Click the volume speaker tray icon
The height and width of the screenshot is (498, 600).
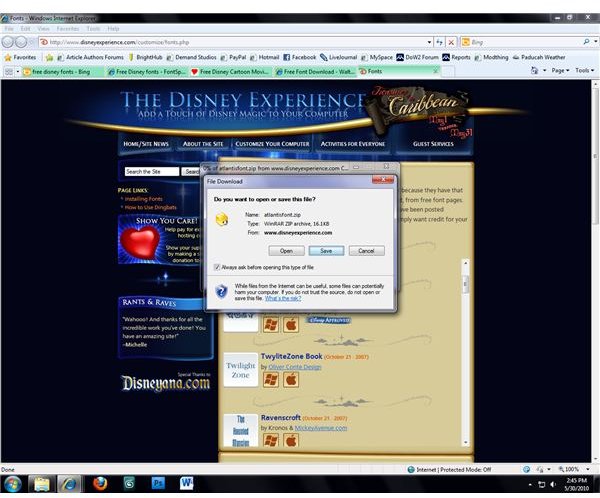pyautogui.click(x=553, y=484)
